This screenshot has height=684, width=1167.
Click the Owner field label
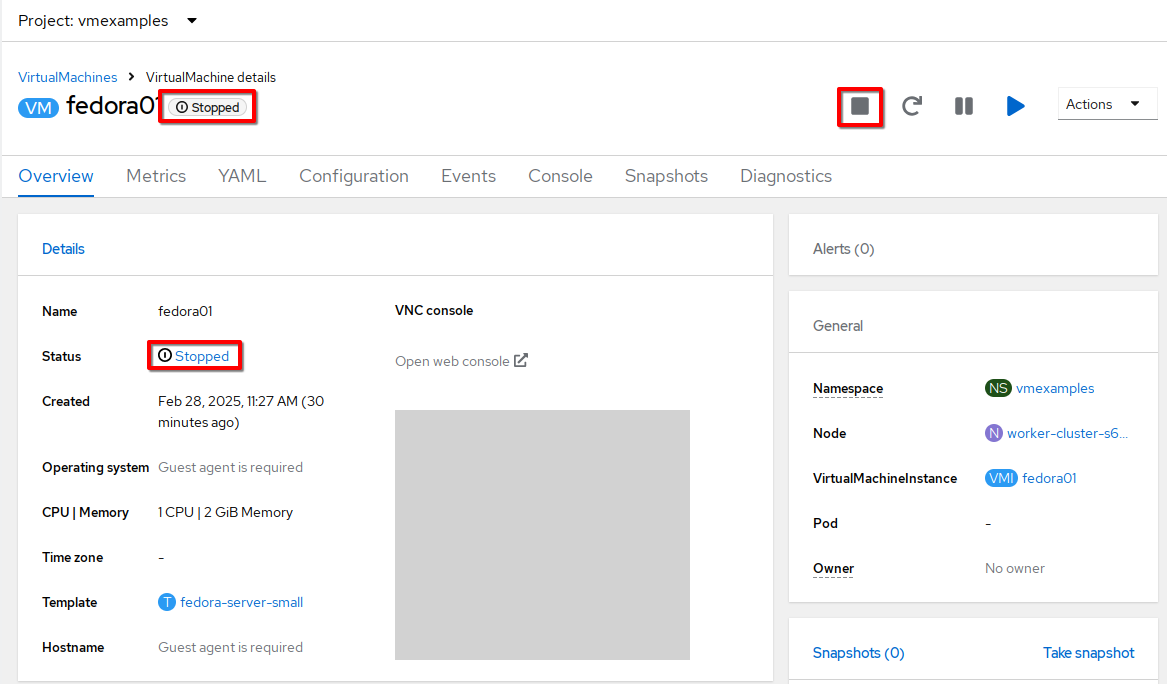point(834,569)
